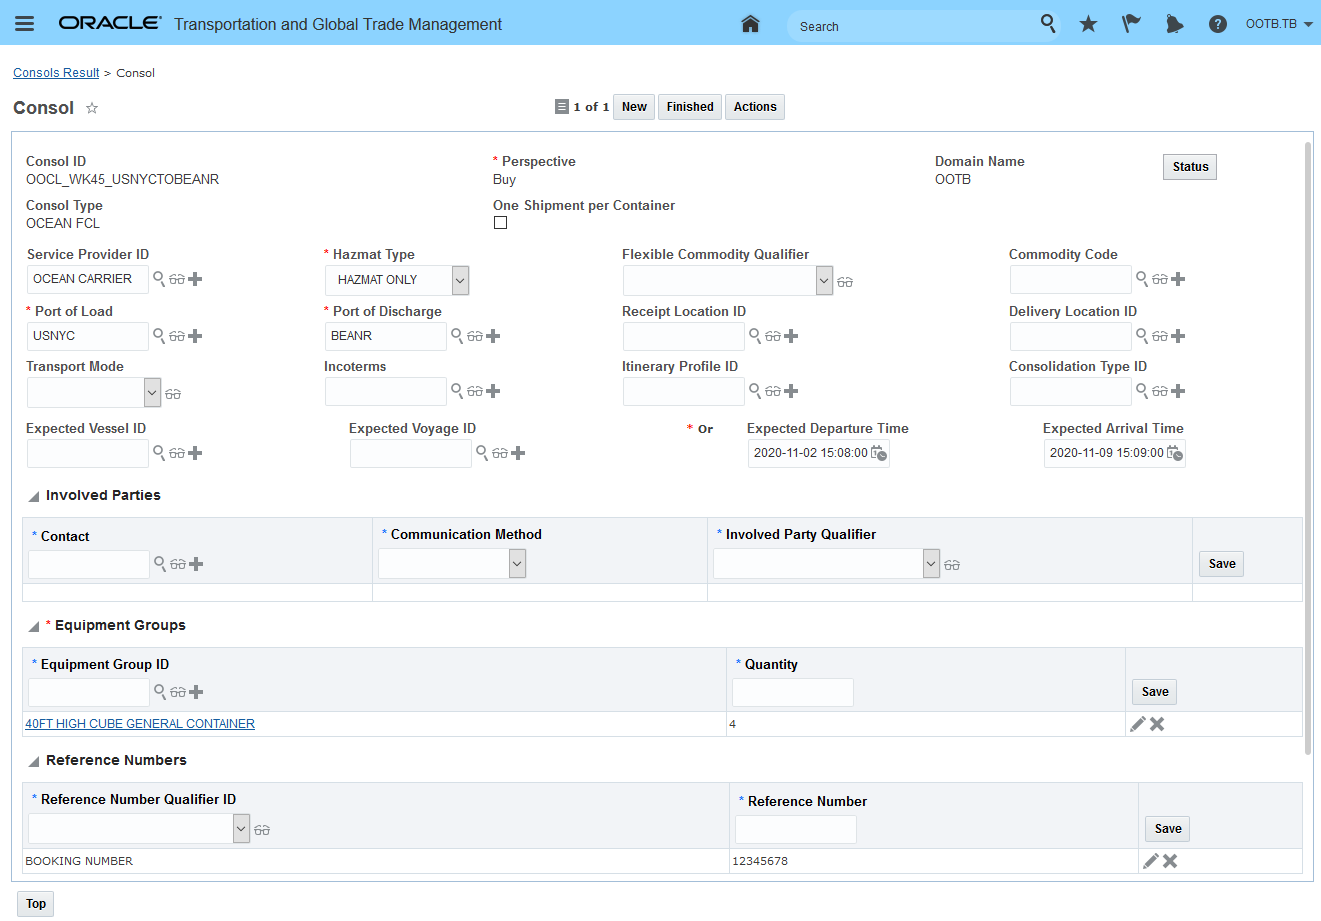The image size is (1321, 921).
Task: Add new Consolidation Type ID
Action: point(1178,391)
